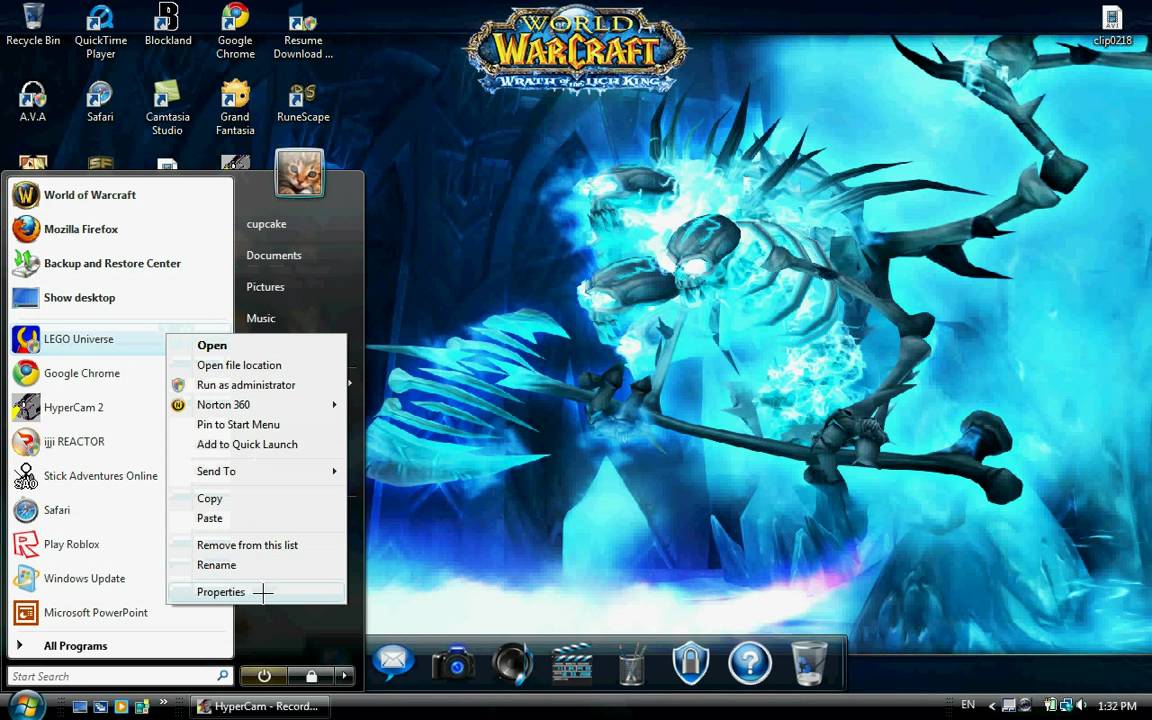
Task: Switch to HyperCam Recording taskbar button
Action: click(x=259, y=706)
